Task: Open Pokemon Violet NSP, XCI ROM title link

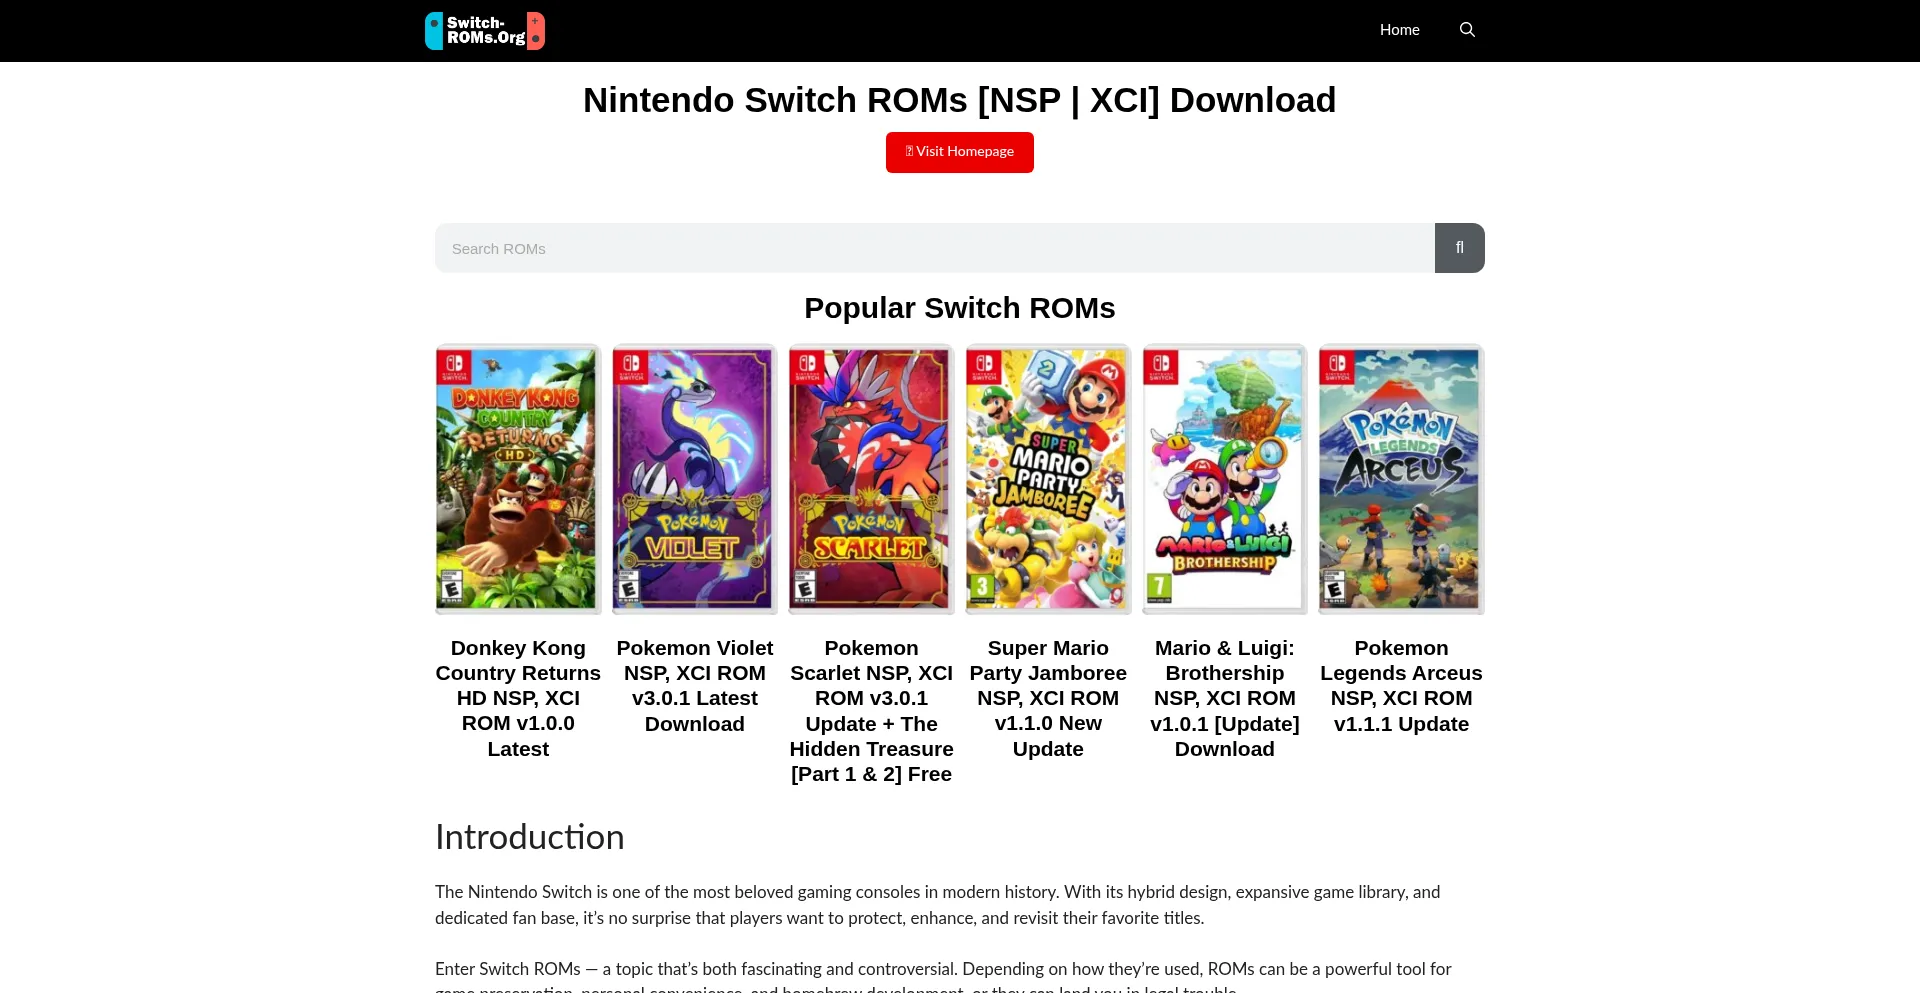Action: [694, 686]
